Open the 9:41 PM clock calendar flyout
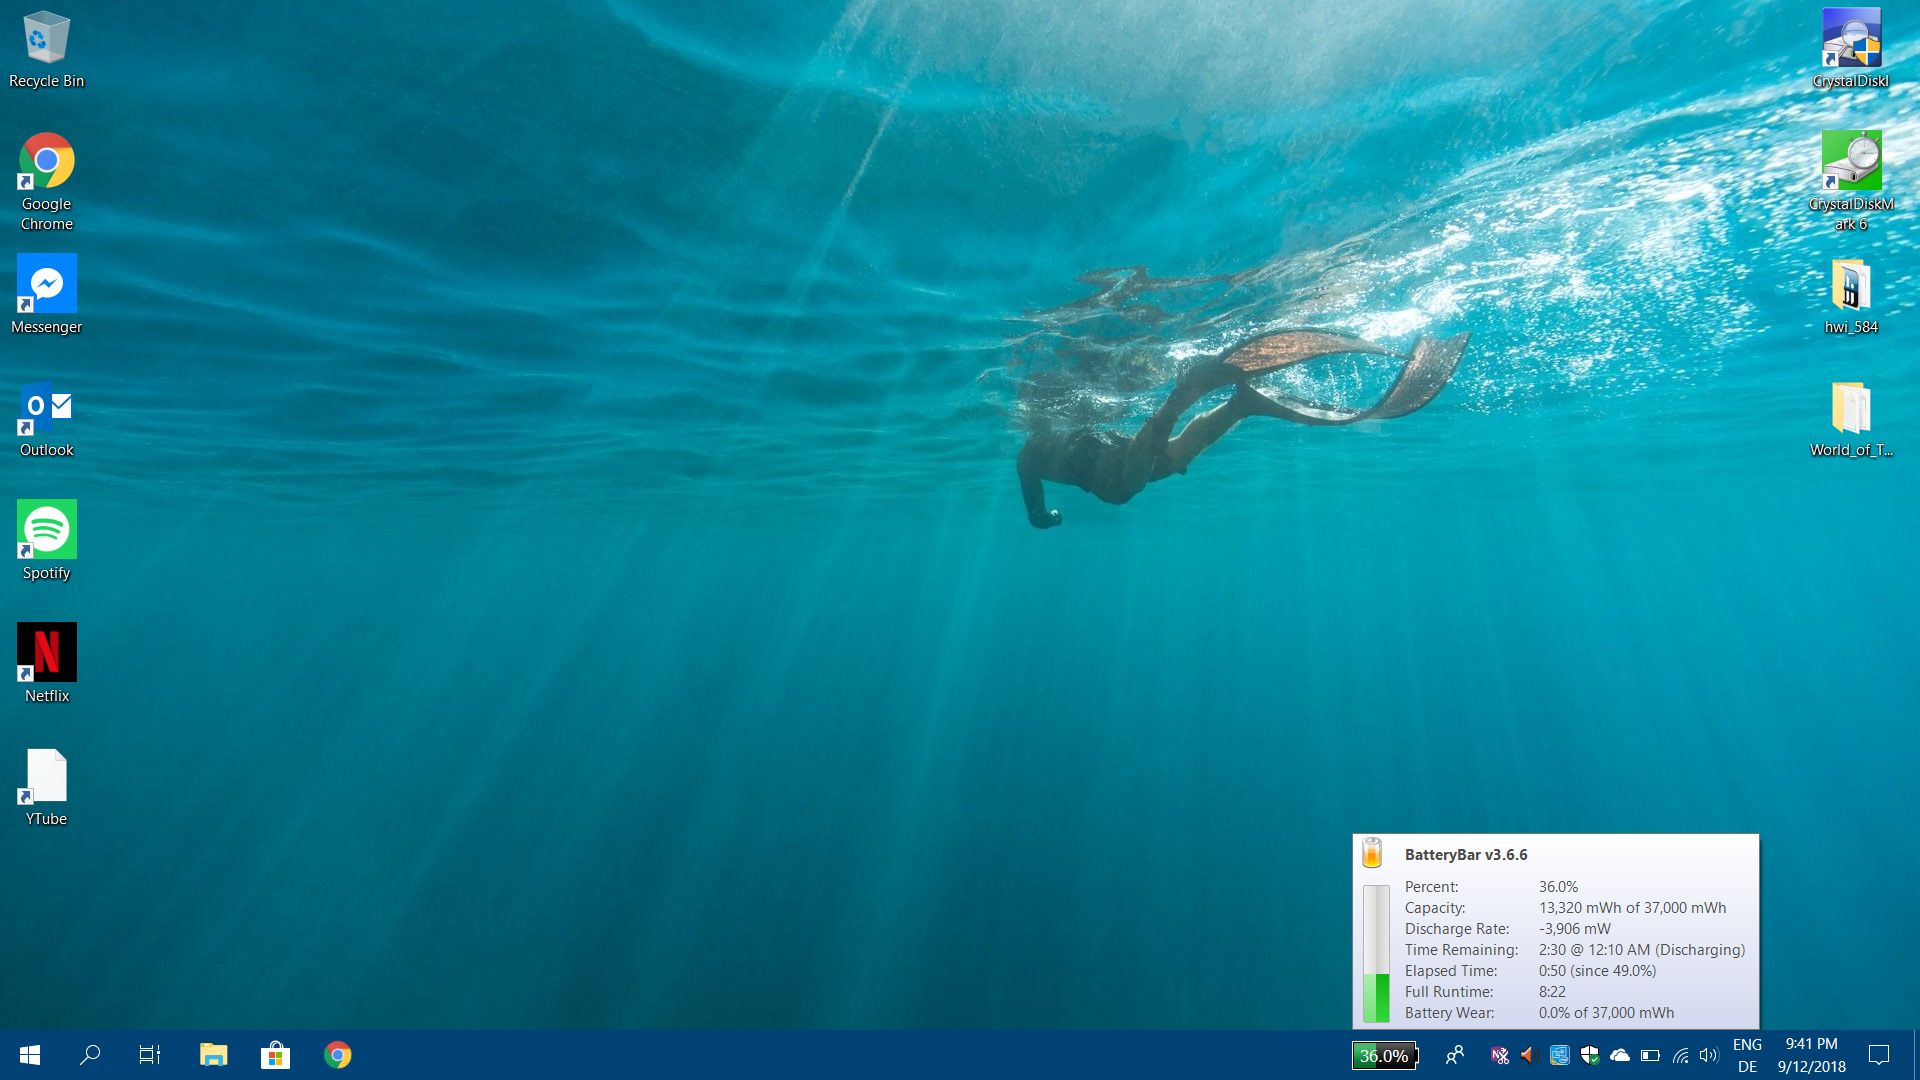 pyautogui.click(x=1812, y=1055)
